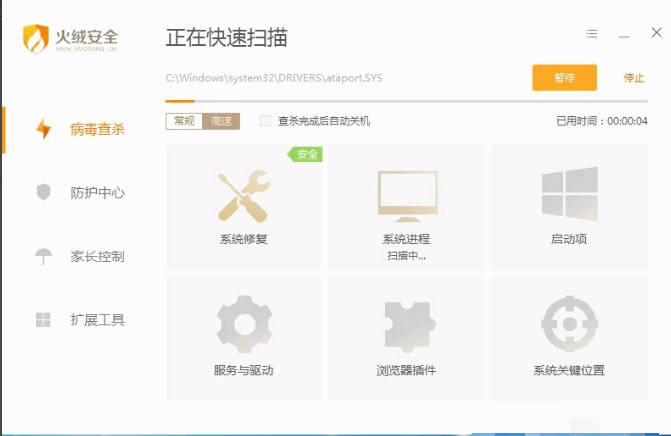Click the 启动项 Windows logo icon
Screen dimensions: 671x436
(x=570, y=193)
